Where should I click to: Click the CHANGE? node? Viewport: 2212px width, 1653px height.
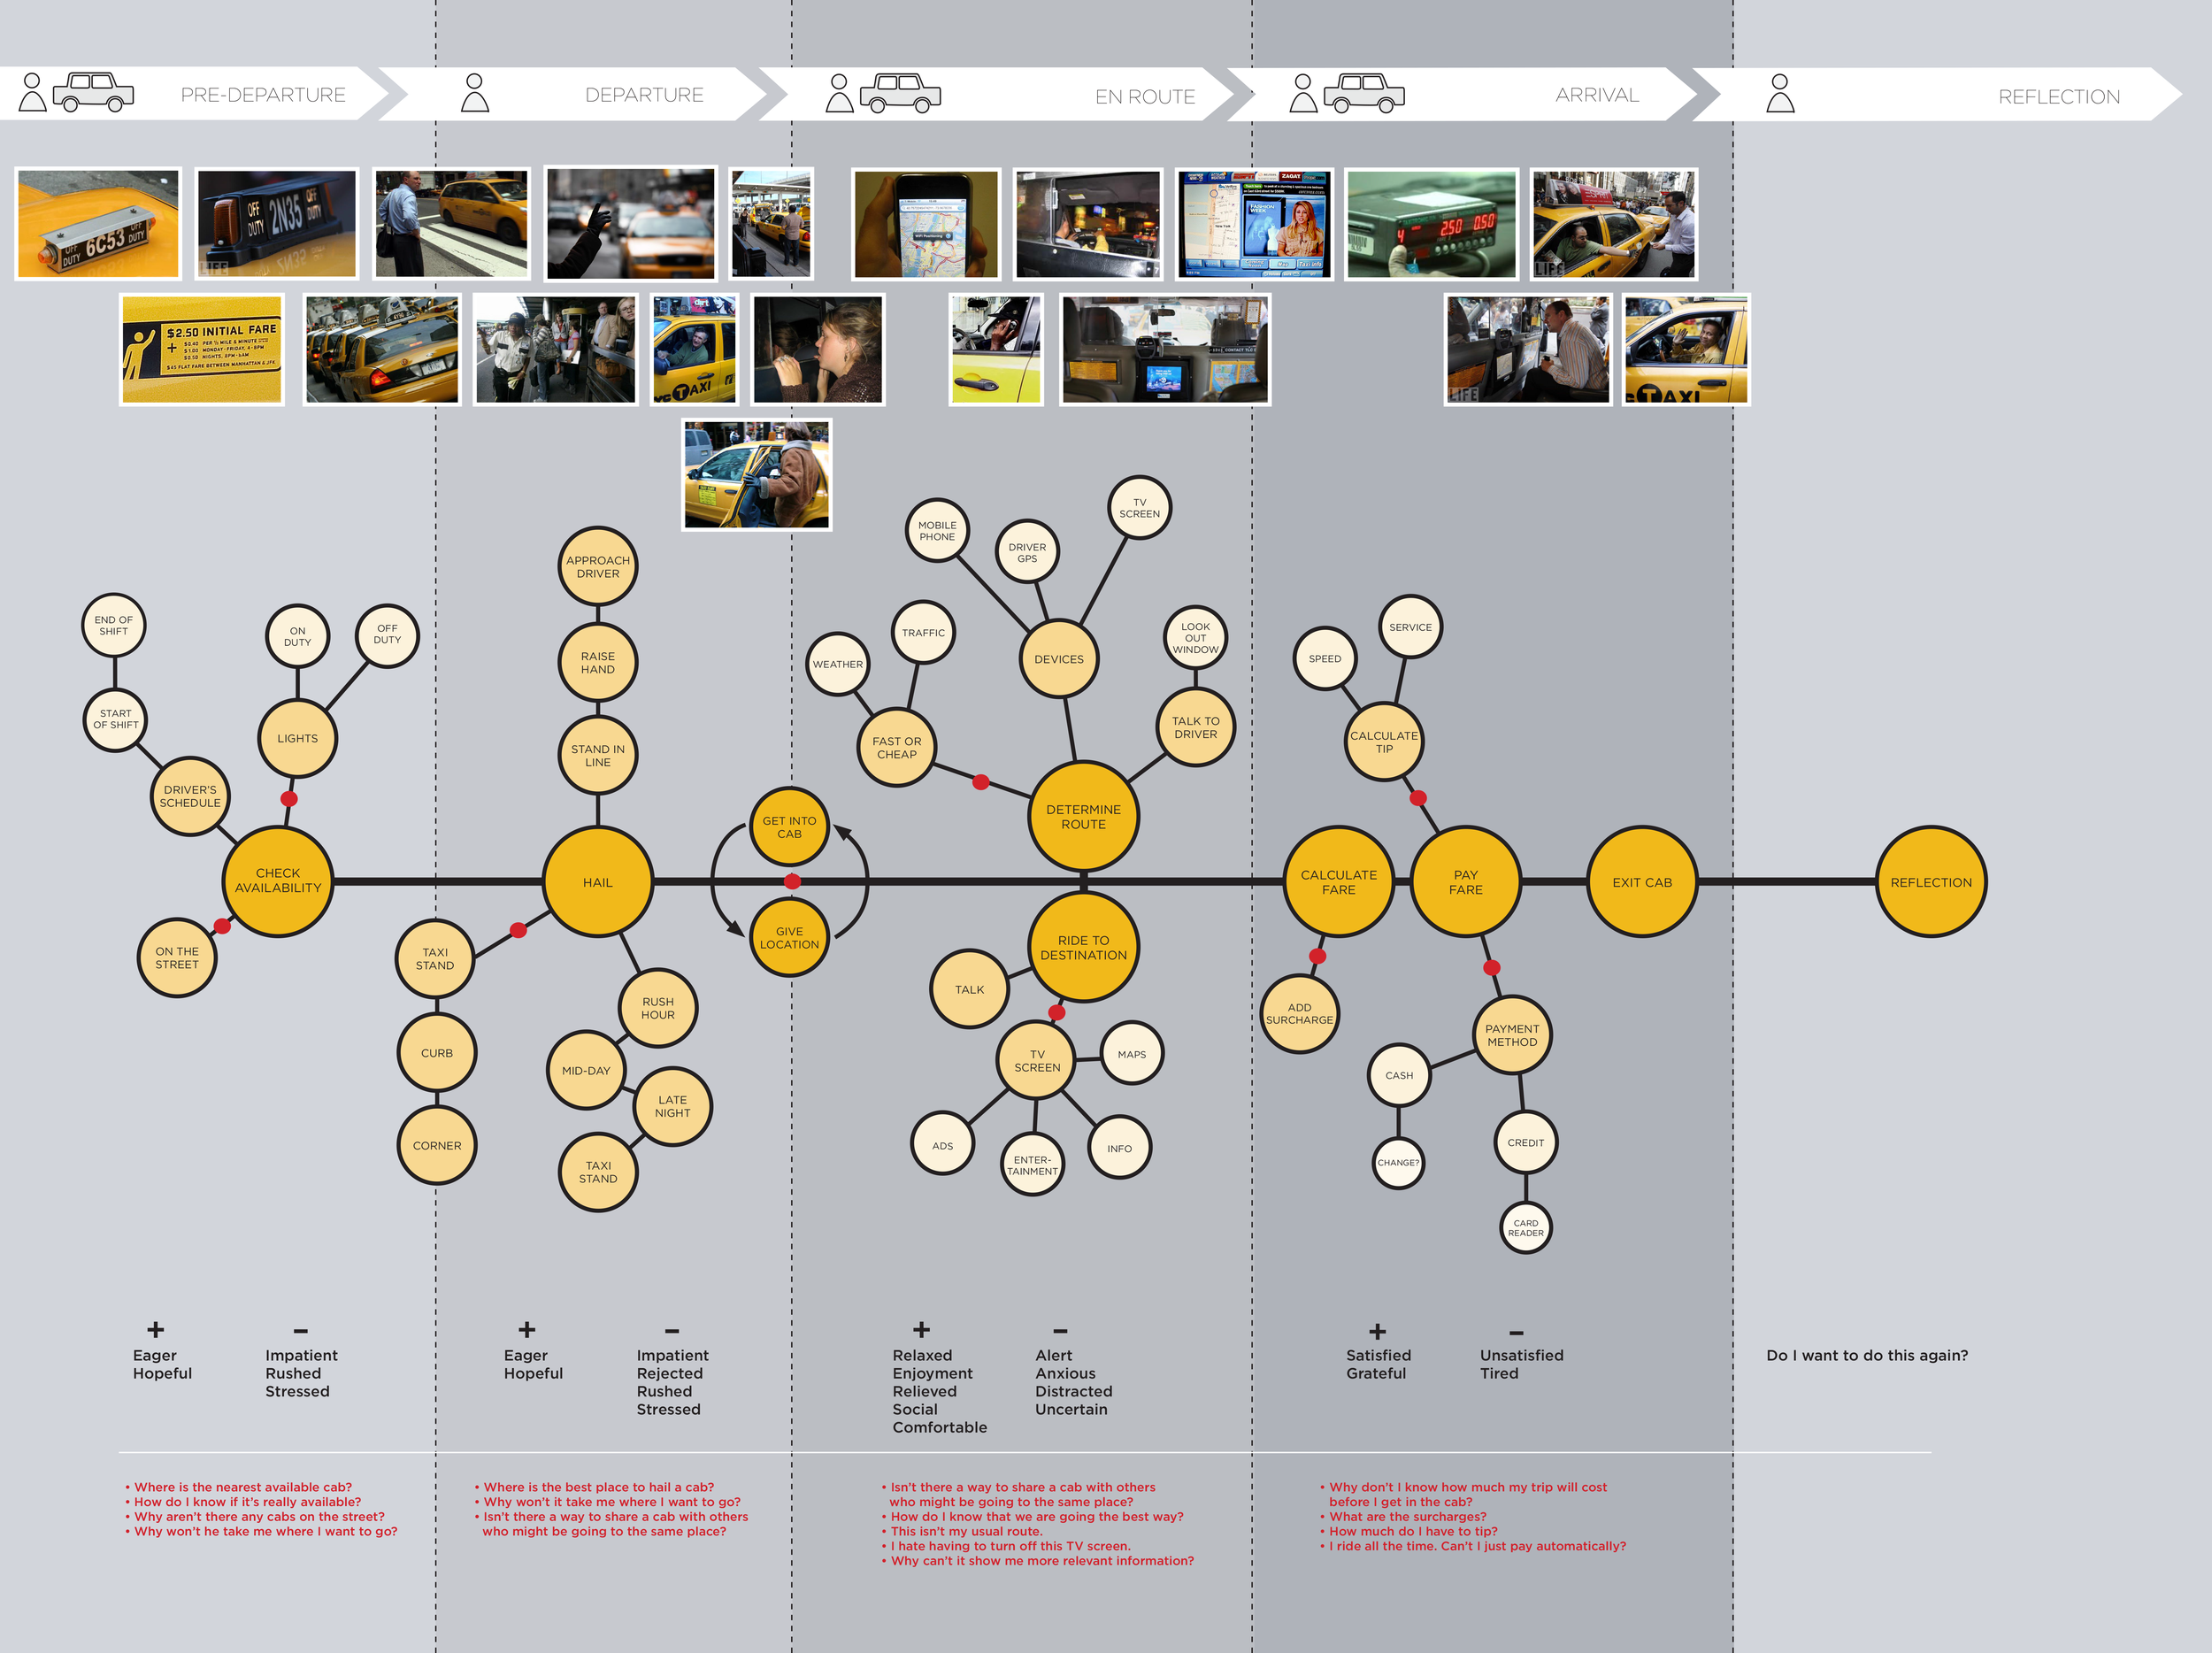pos(1398,1163)
